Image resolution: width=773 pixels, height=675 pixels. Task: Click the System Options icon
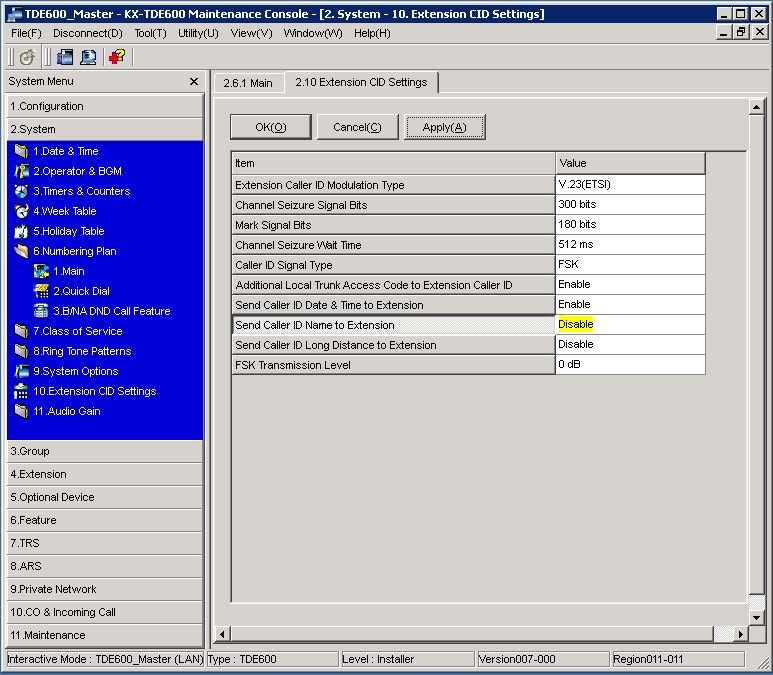coord(21,371)
